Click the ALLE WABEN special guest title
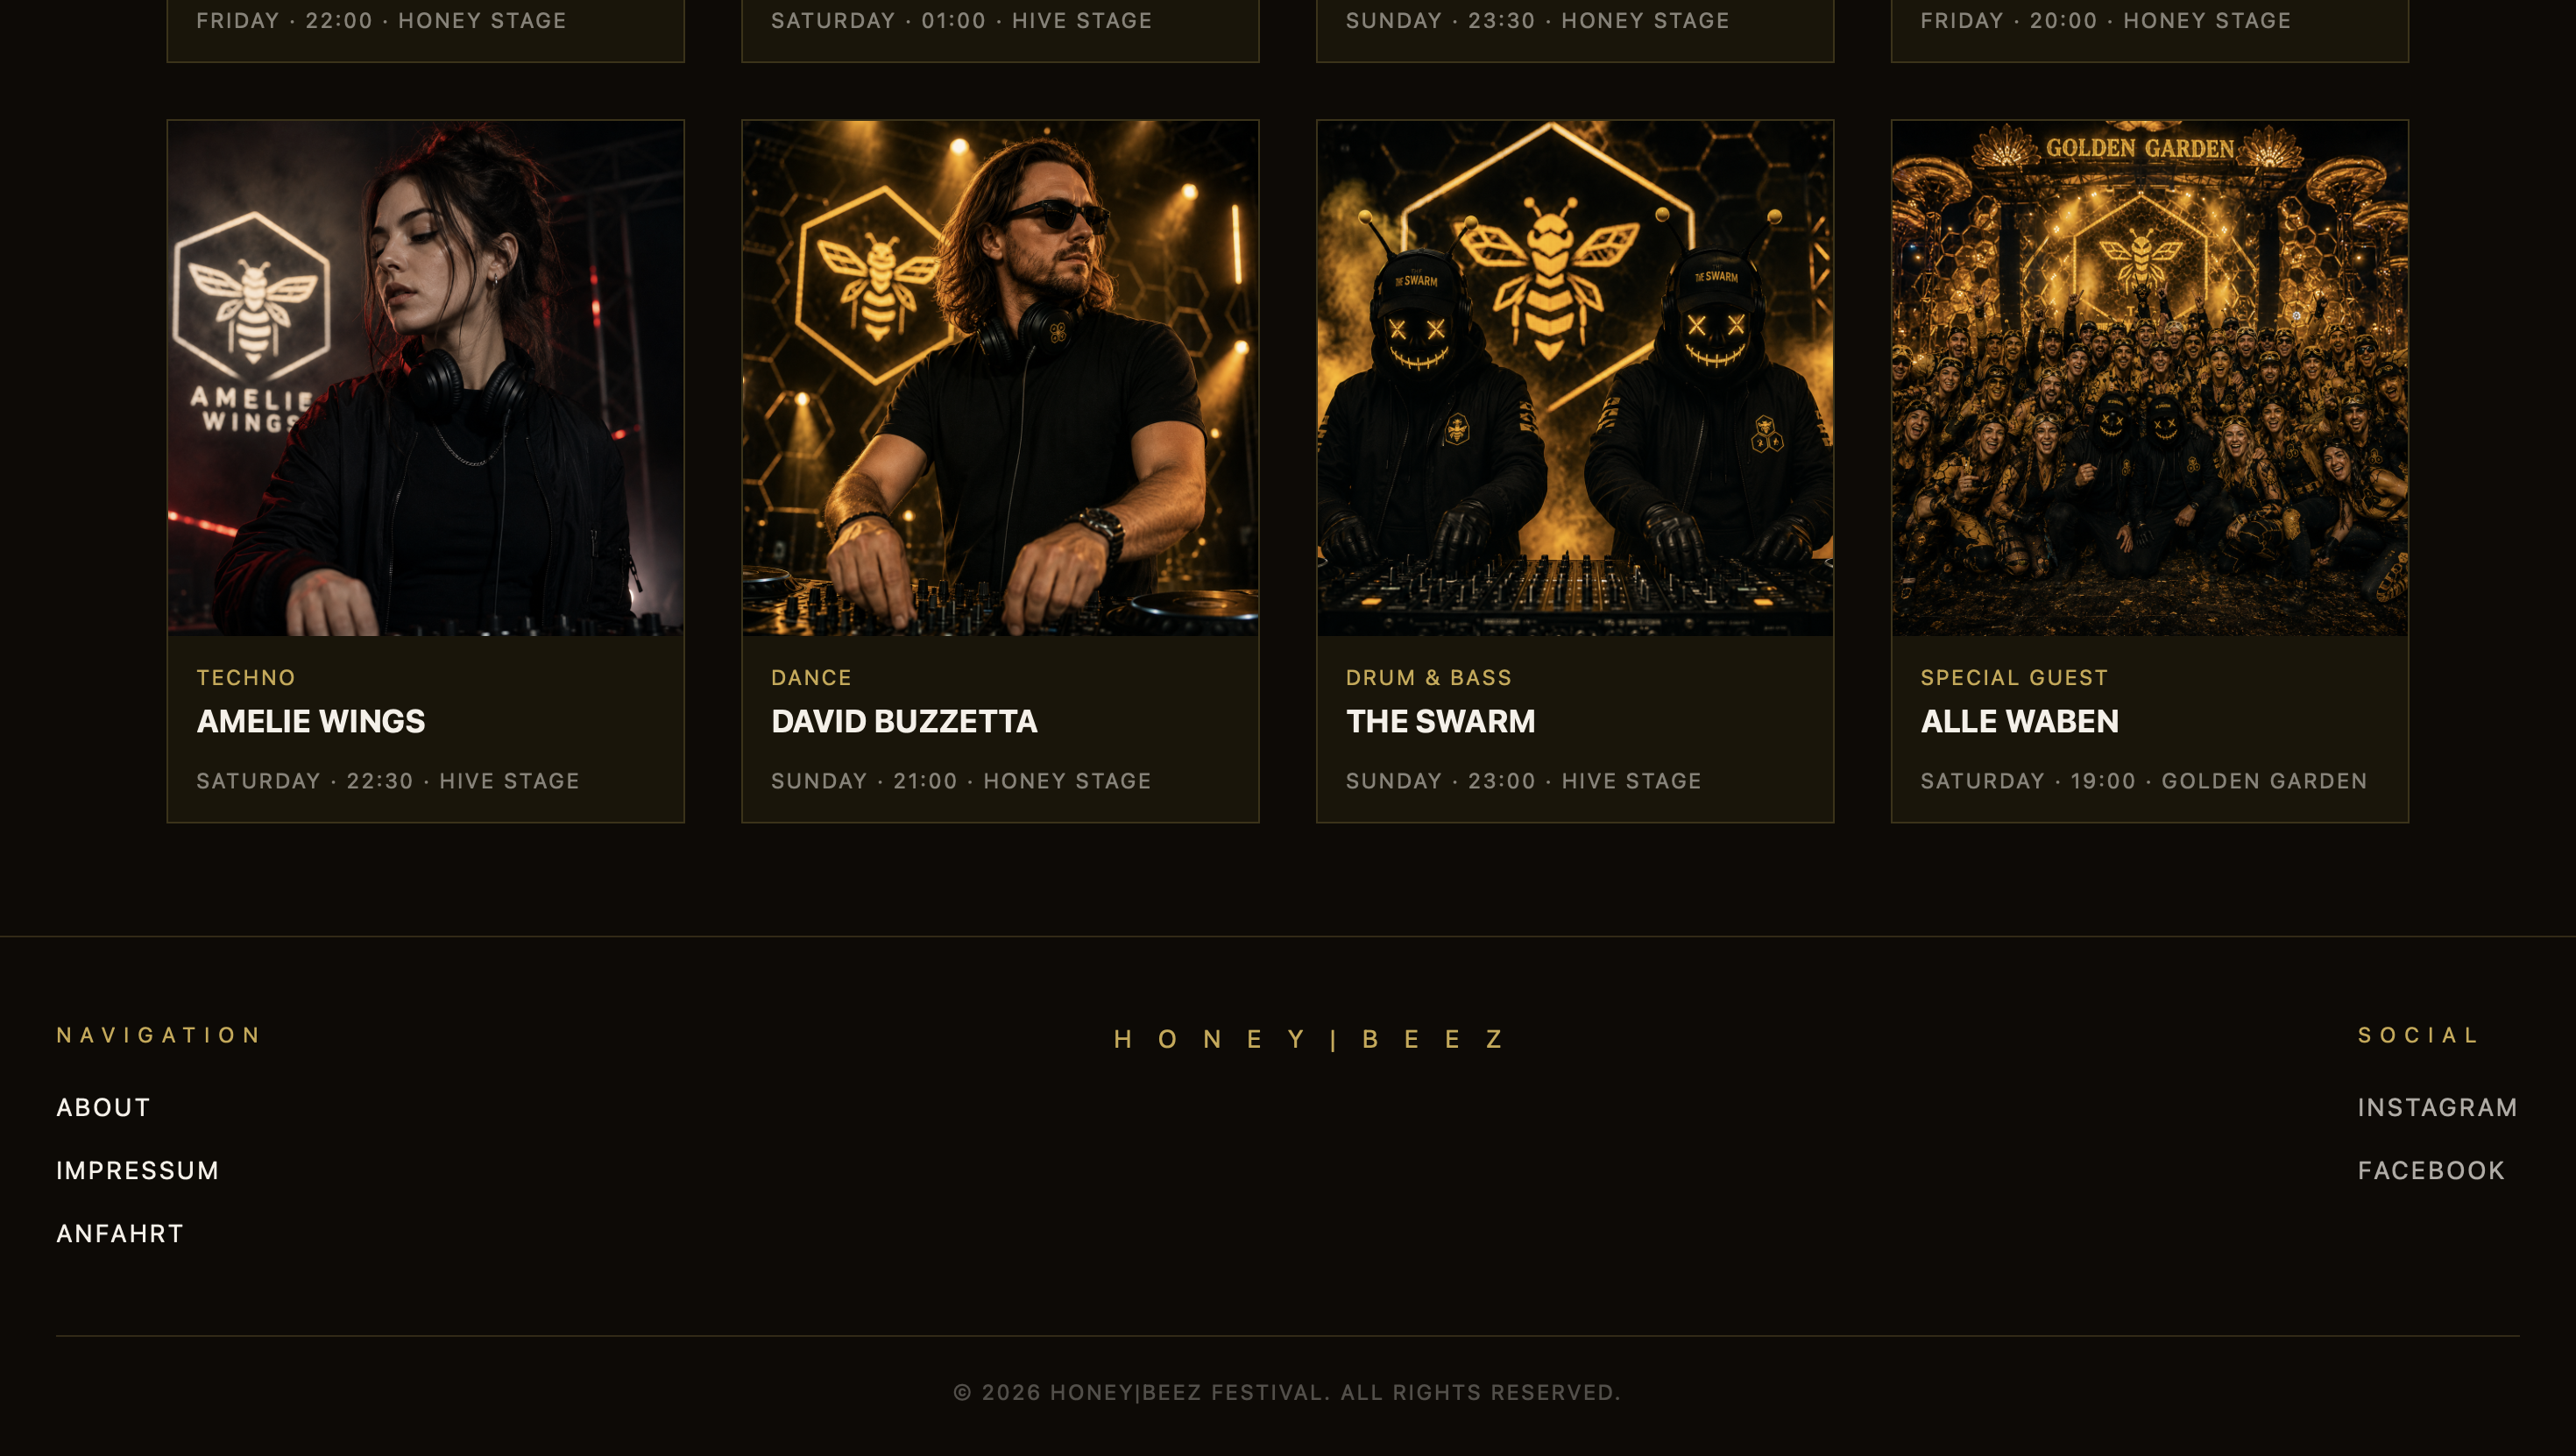2576x1456 pixels. [2019, 721]
